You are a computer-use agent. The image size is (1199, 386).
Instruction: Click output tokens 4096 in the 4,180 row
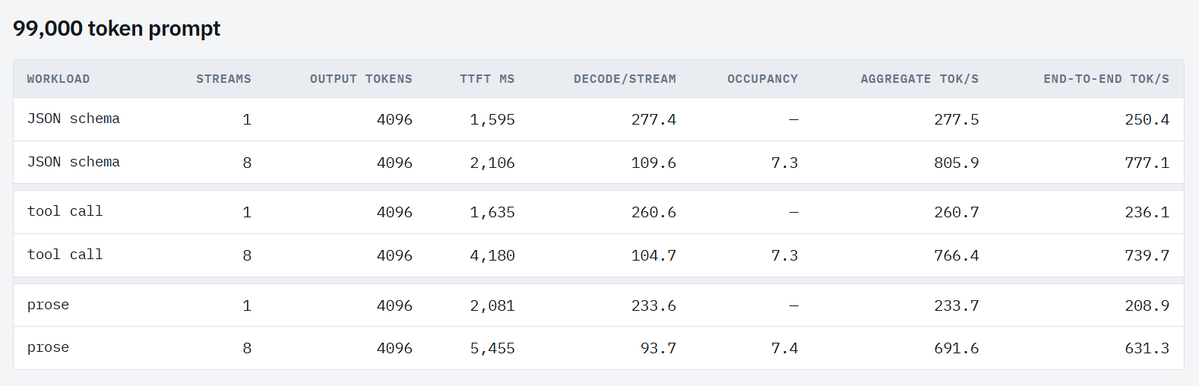pyautogui.click(x=395, y=255)
